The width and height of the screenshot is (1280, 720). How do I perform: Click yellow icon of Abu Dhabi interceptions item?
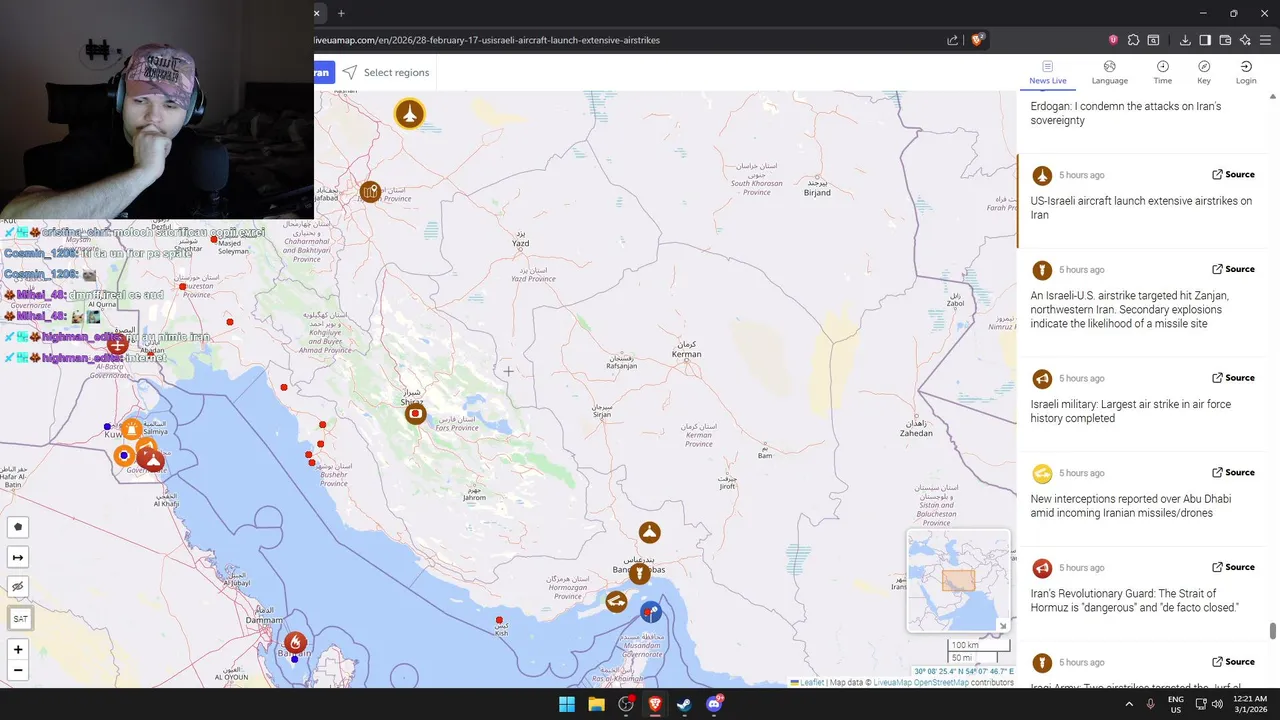pos(1042,473)
